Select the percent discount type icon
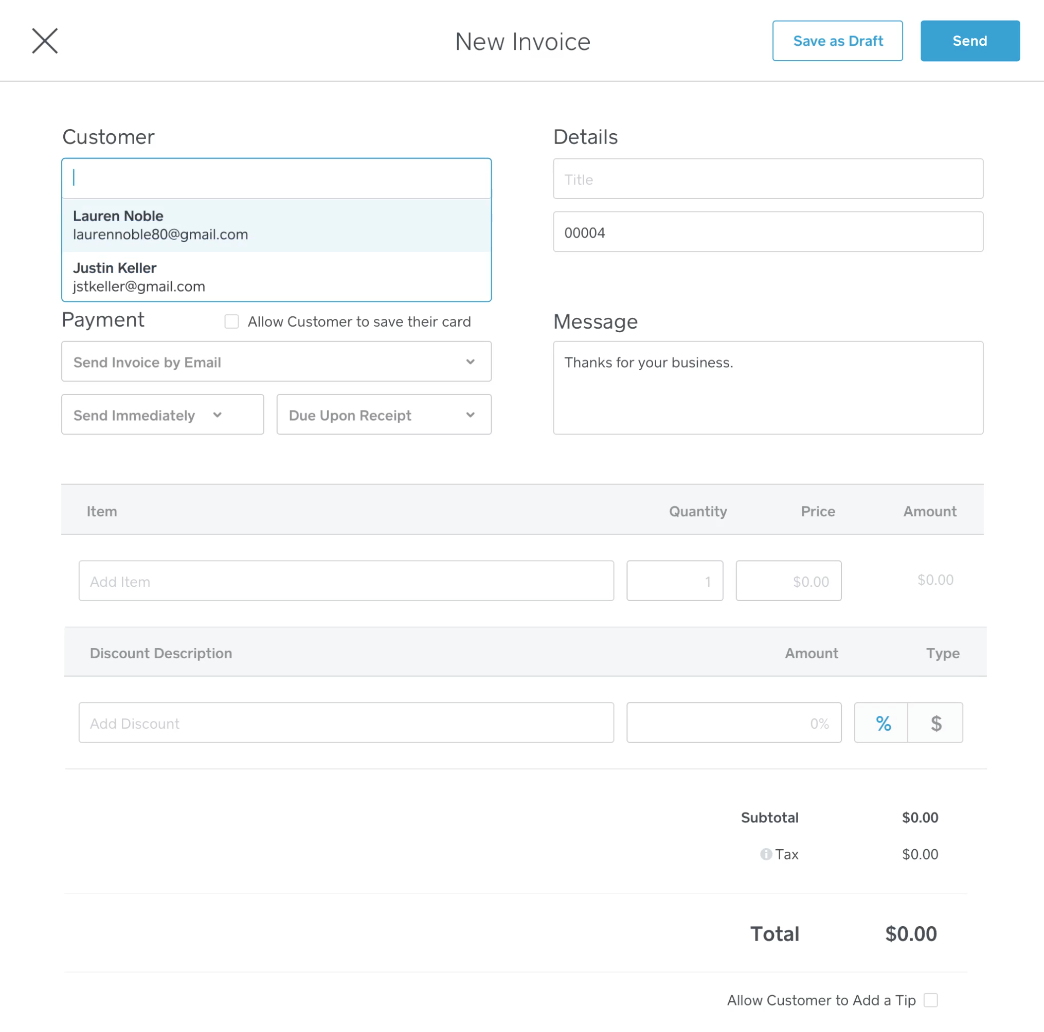Image resolution: width=1044 pixels, height=1032 pixels. click(881, 722)
